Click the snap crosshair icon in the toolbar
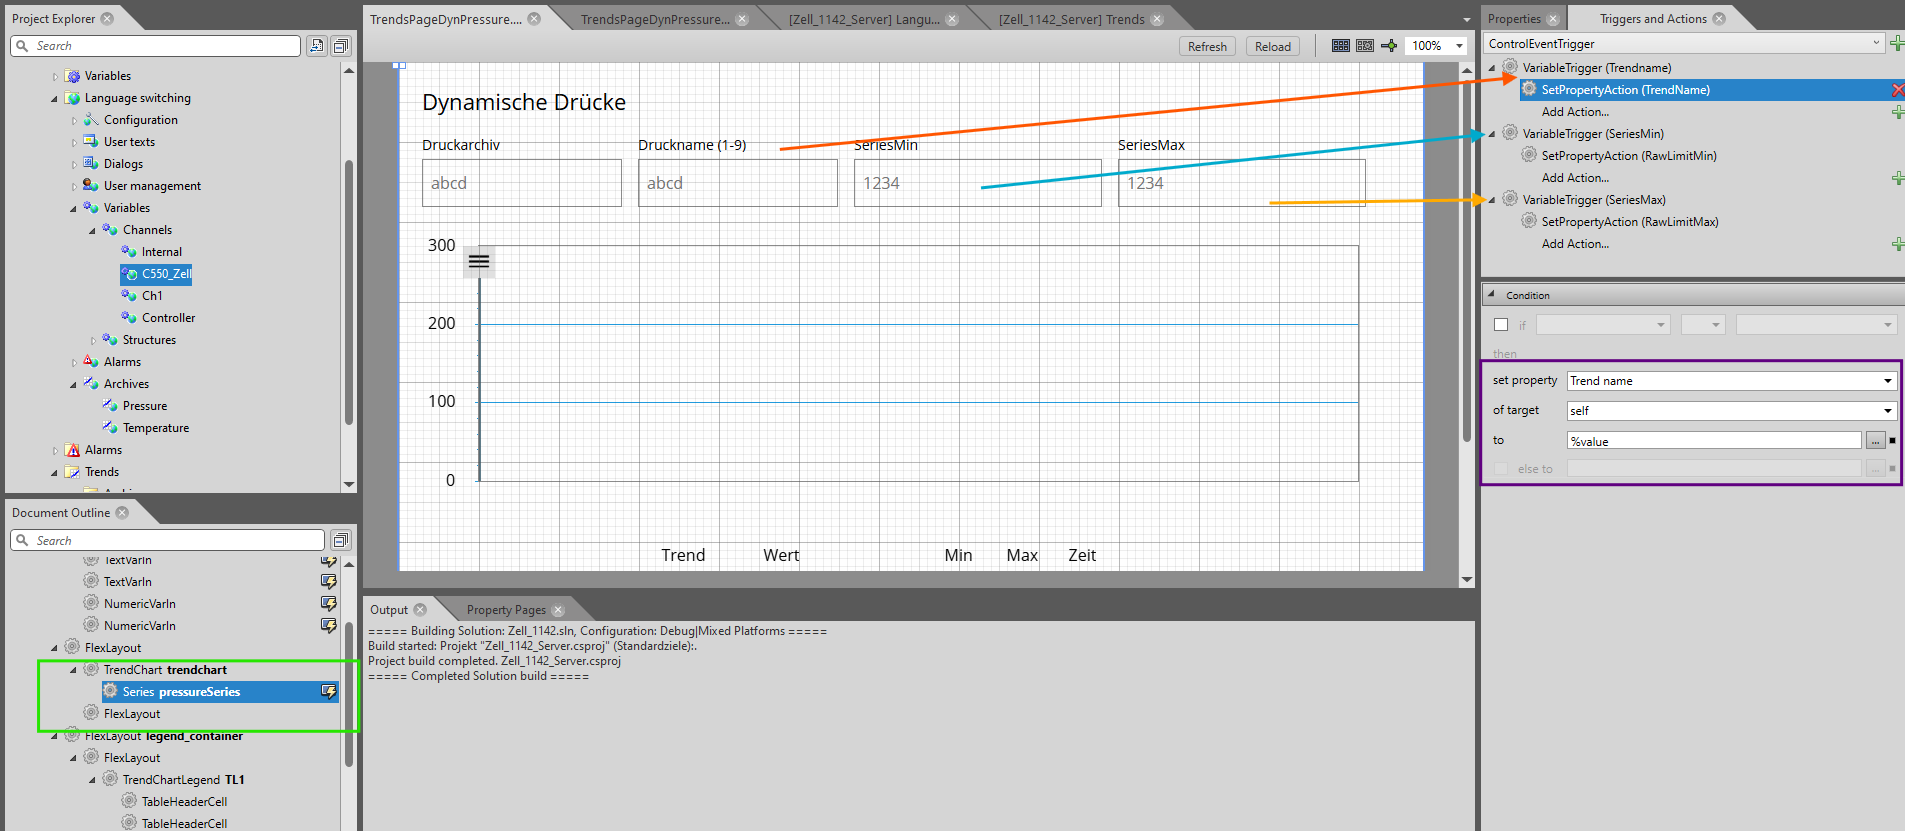The height and width of the screenshot is (831, 1905). click(x=1389, y=46)
